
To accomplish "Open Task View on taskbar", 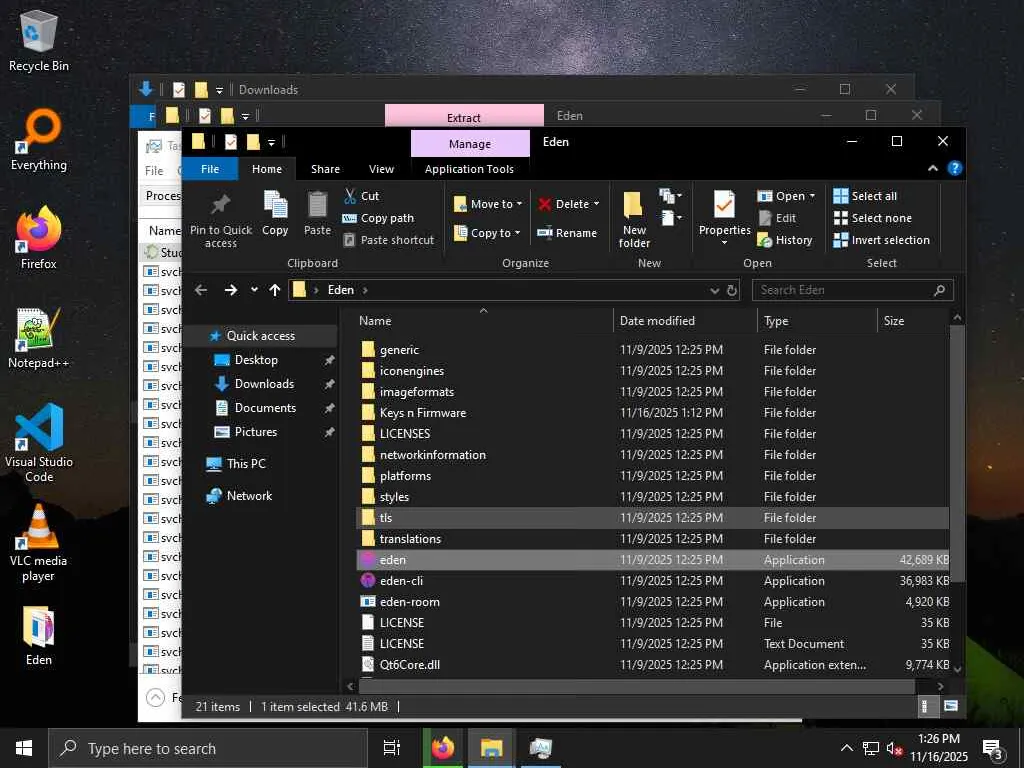I will pyautogui.click(x=392, y=748).
